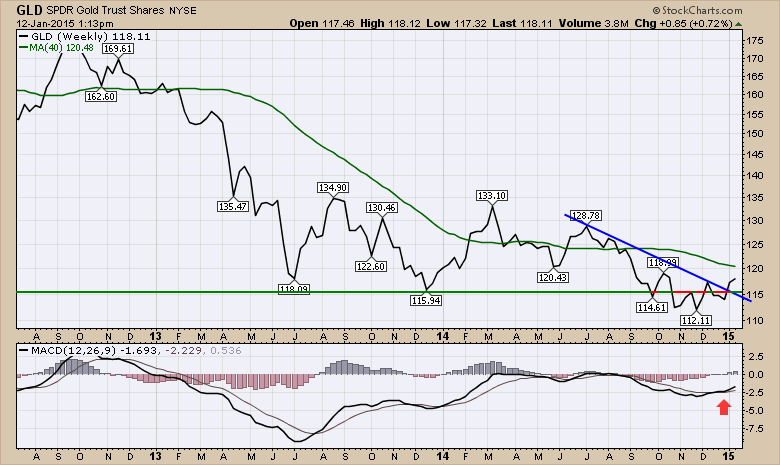Click the Volume 3.8M value
The width and height of the screenshot is (780, 465).
pyautogui.click(x=594, y=23)
